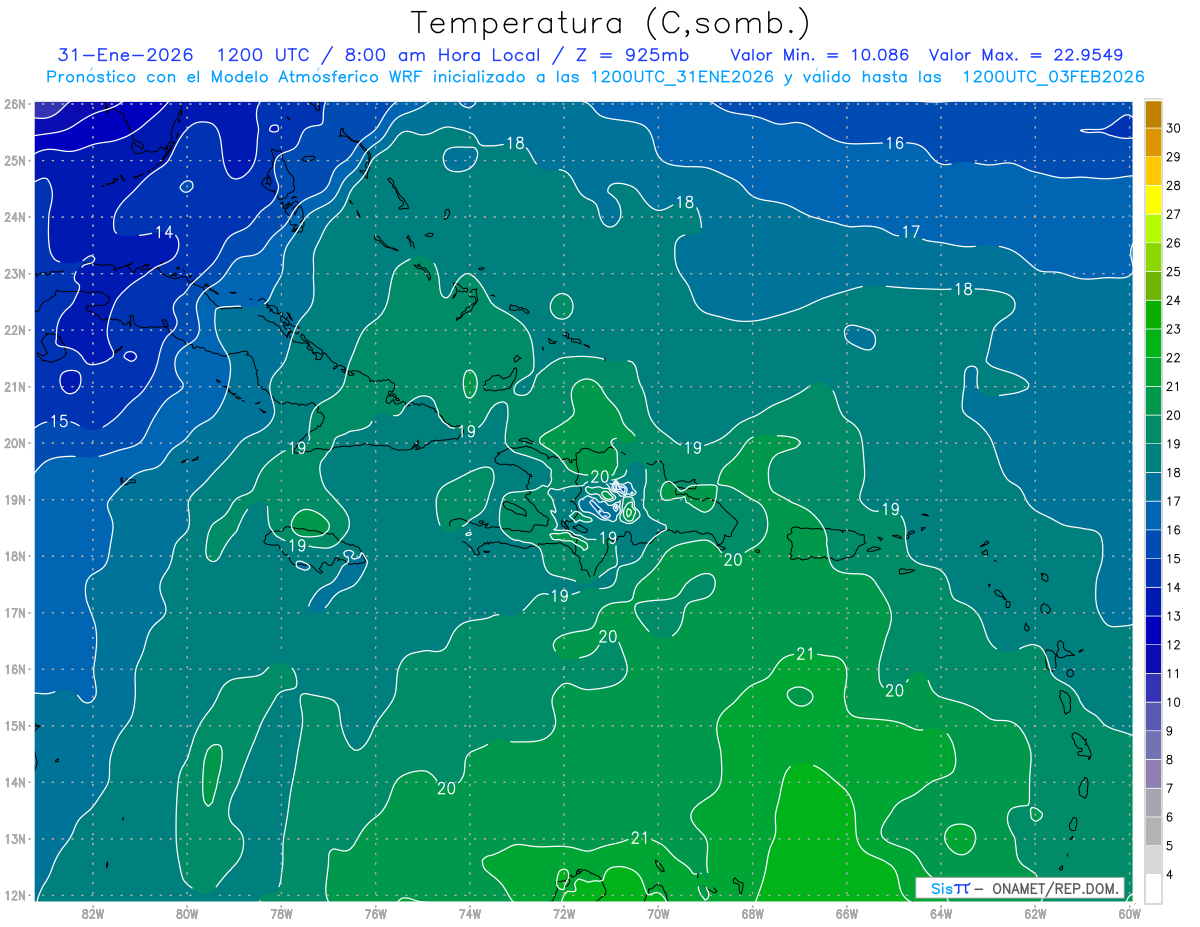Click the orange-brown swatch above the 30 mark

pos(1153,114)
